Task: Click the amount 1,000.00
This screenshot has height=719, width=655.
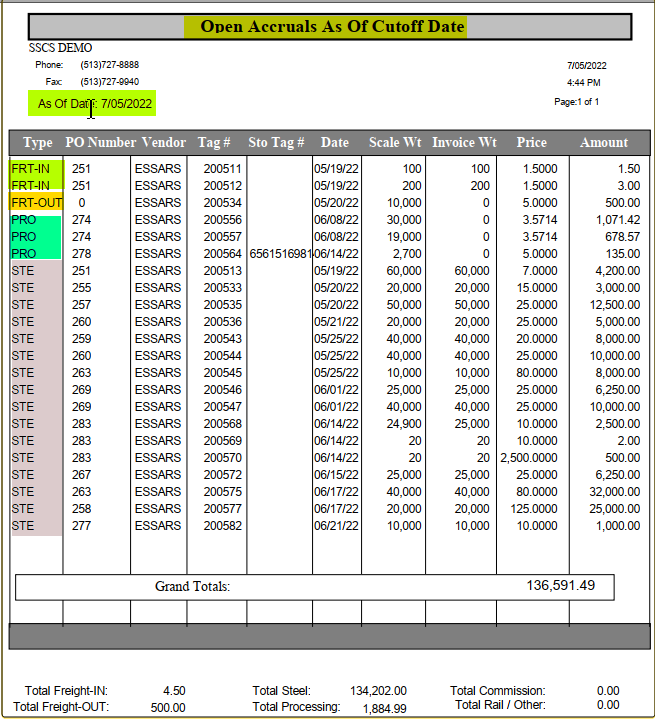Action: pos(618,525)
